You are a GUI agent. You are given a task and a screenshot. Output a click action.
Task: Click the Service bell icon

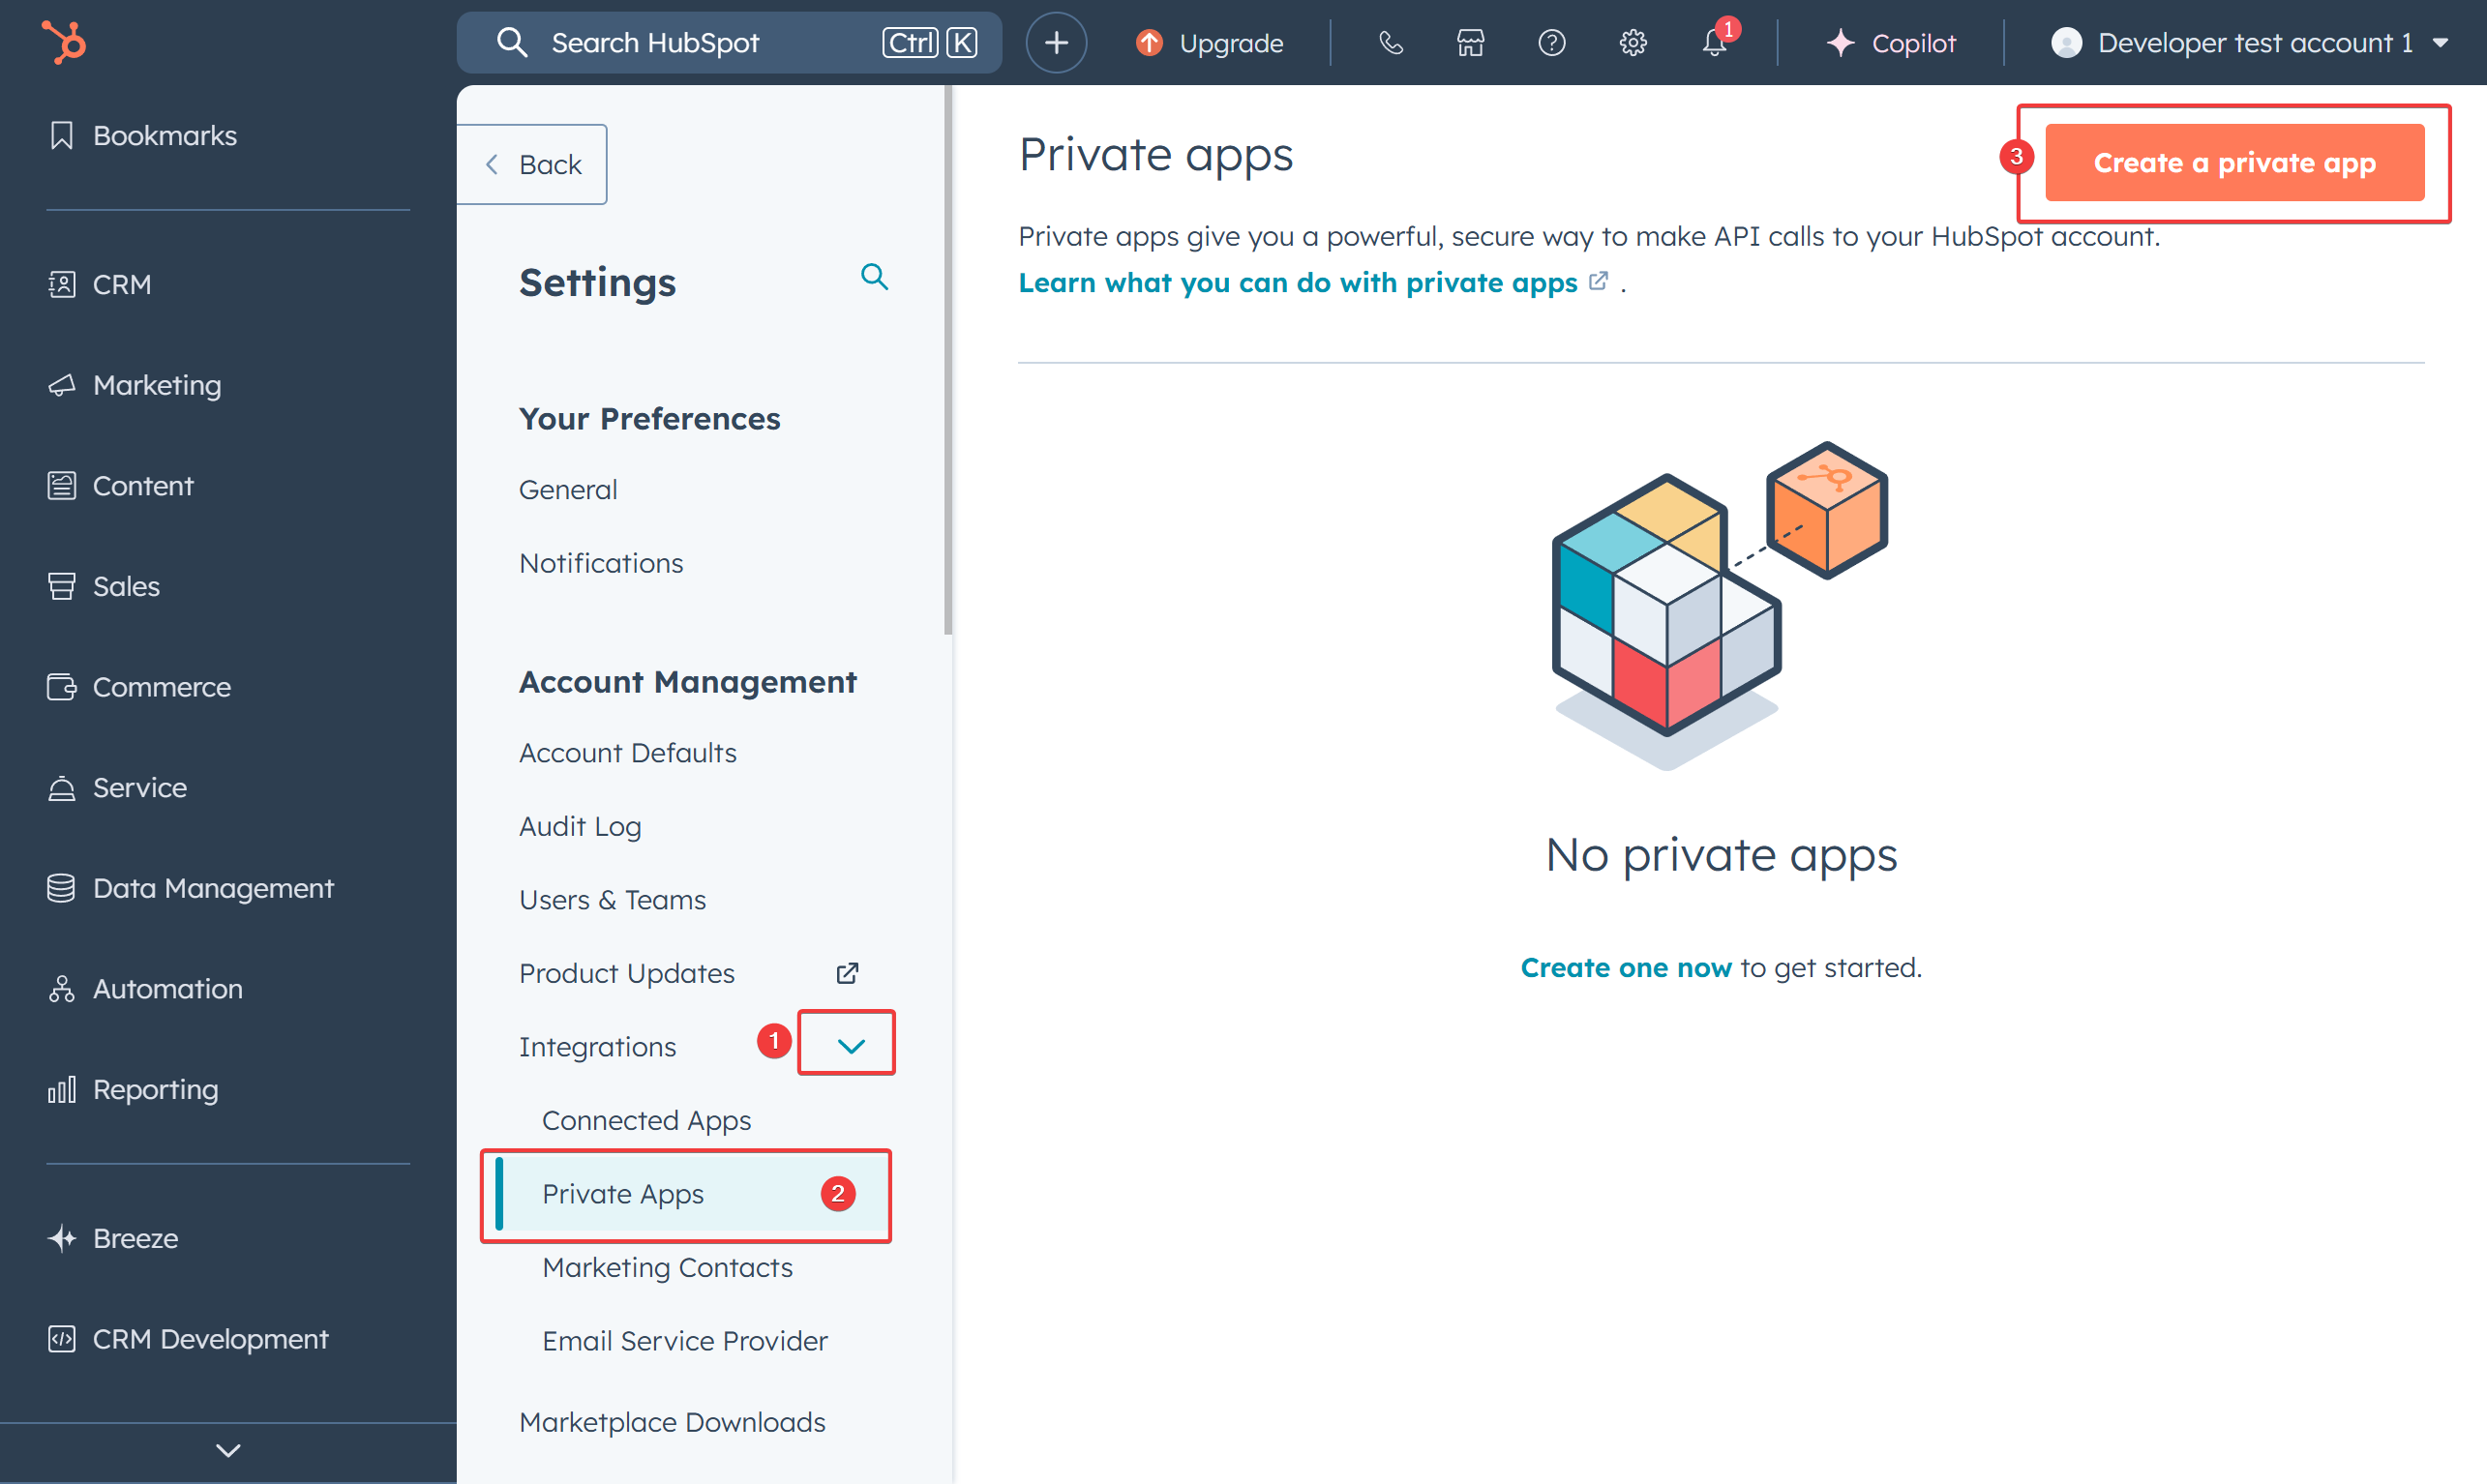coord(62,788)
